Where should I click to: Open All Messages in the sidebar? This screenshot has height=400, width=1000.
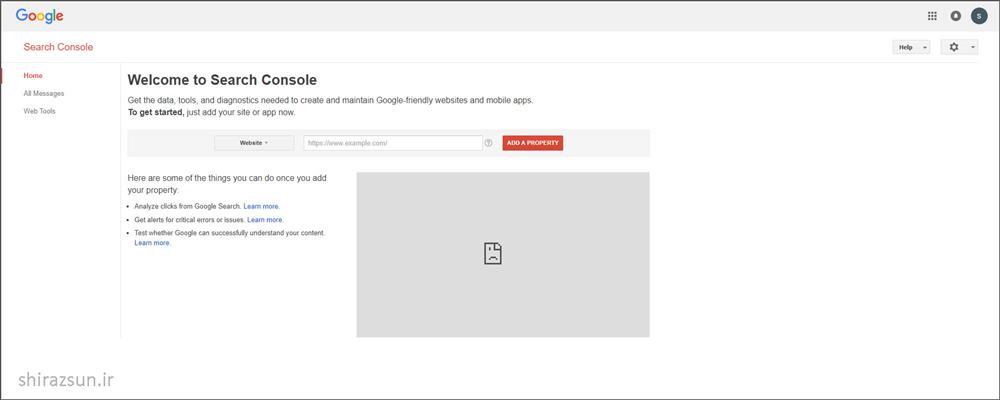[x=44, y=93]
